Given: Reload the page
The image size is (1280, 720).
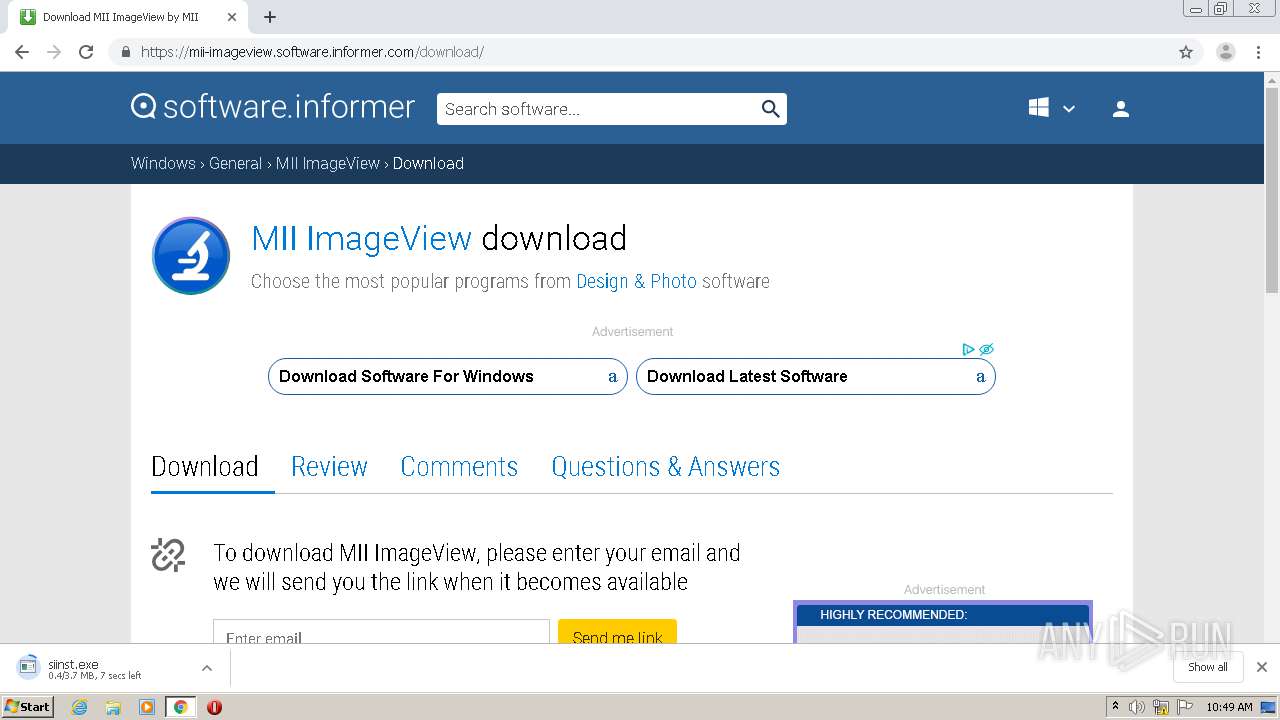Looking at the screenshot, I should [x=86, y=52].
